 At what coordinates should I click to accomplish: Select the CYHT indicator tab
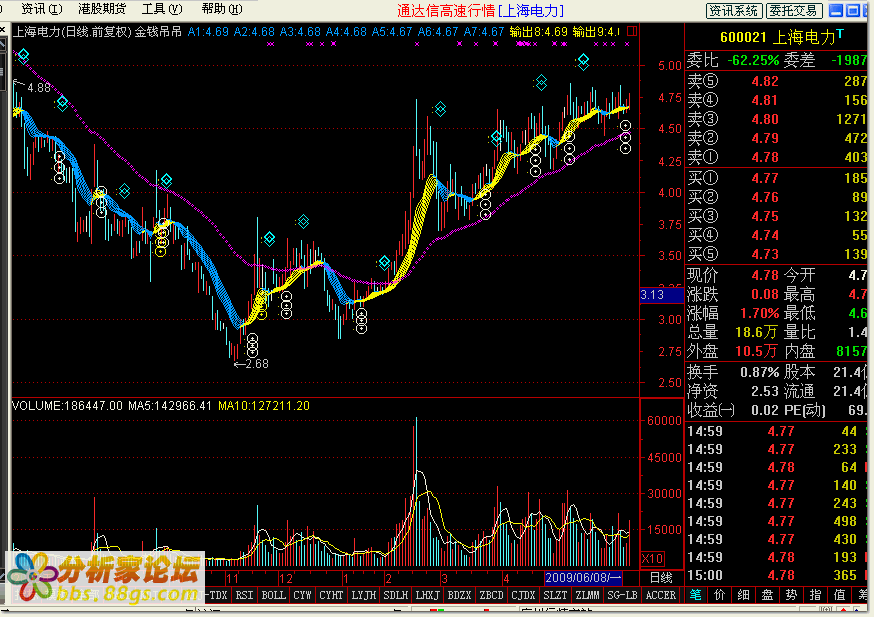tap(331, 595)
